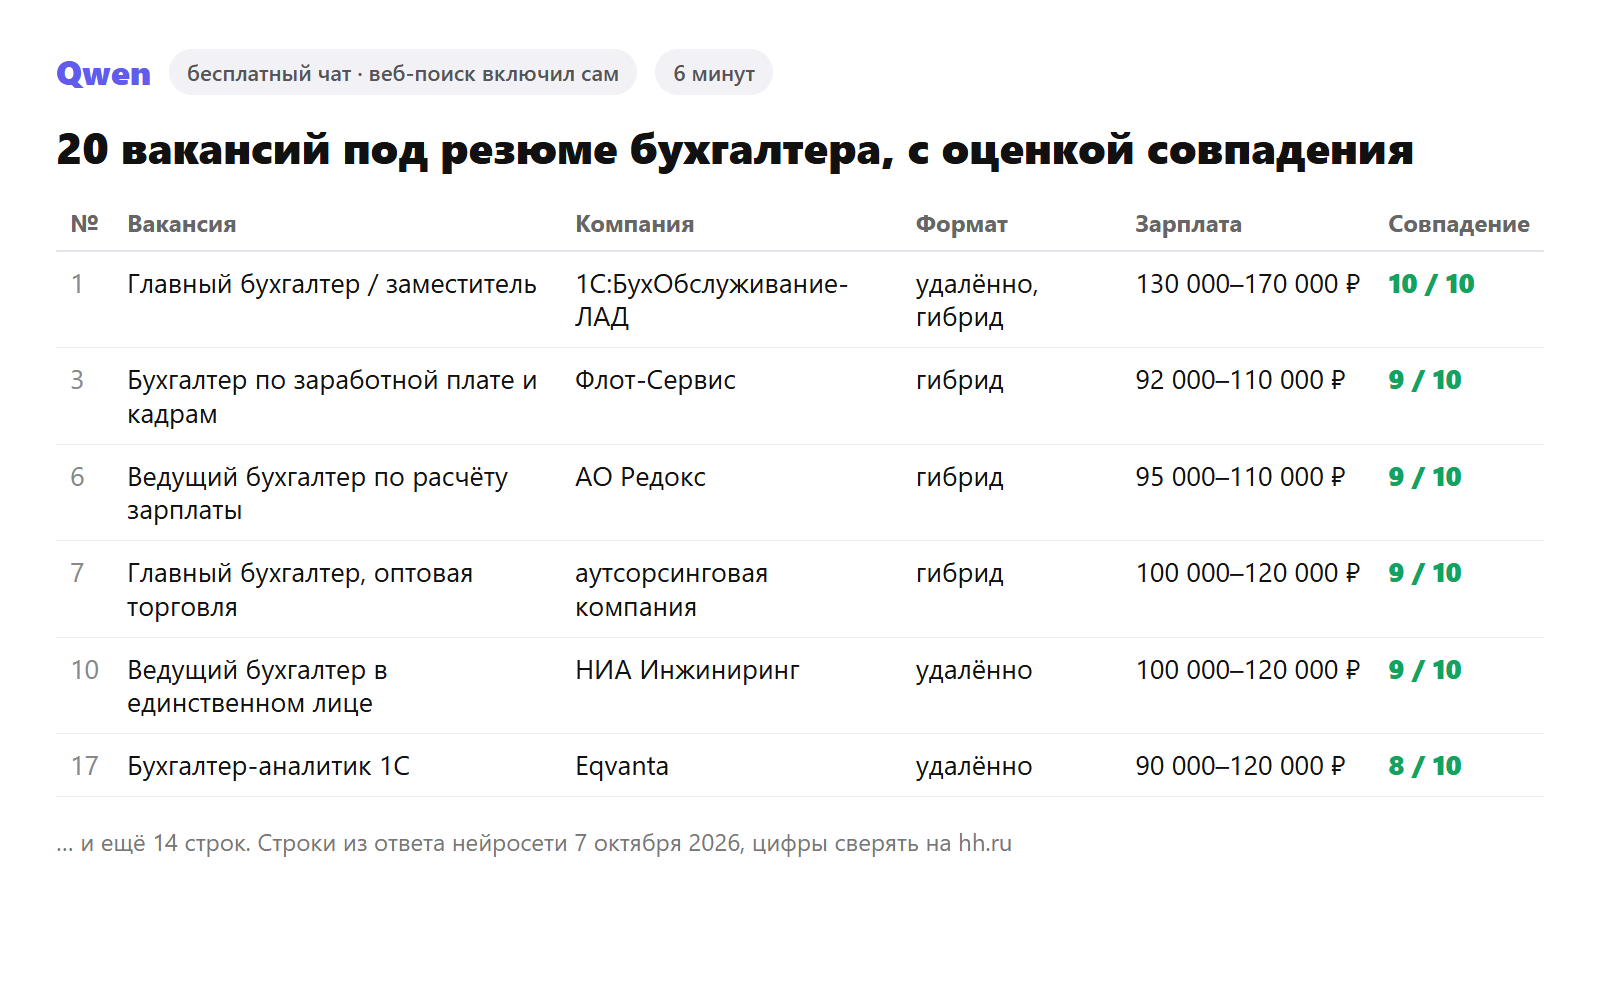
Task: Select 'Ведущий бухгалтер по расчёту зарплаты'
Action: [317, 493]
